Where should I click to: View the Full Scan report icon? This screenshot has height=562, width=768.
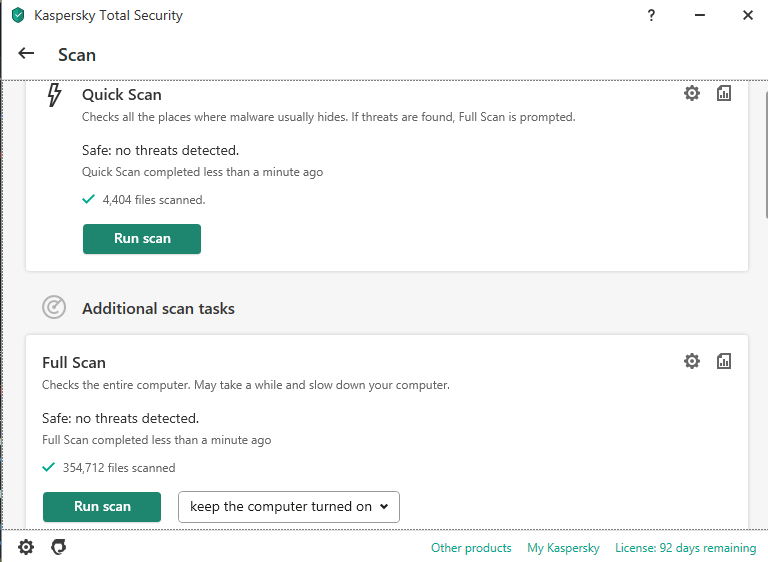[x=724, y=361]
